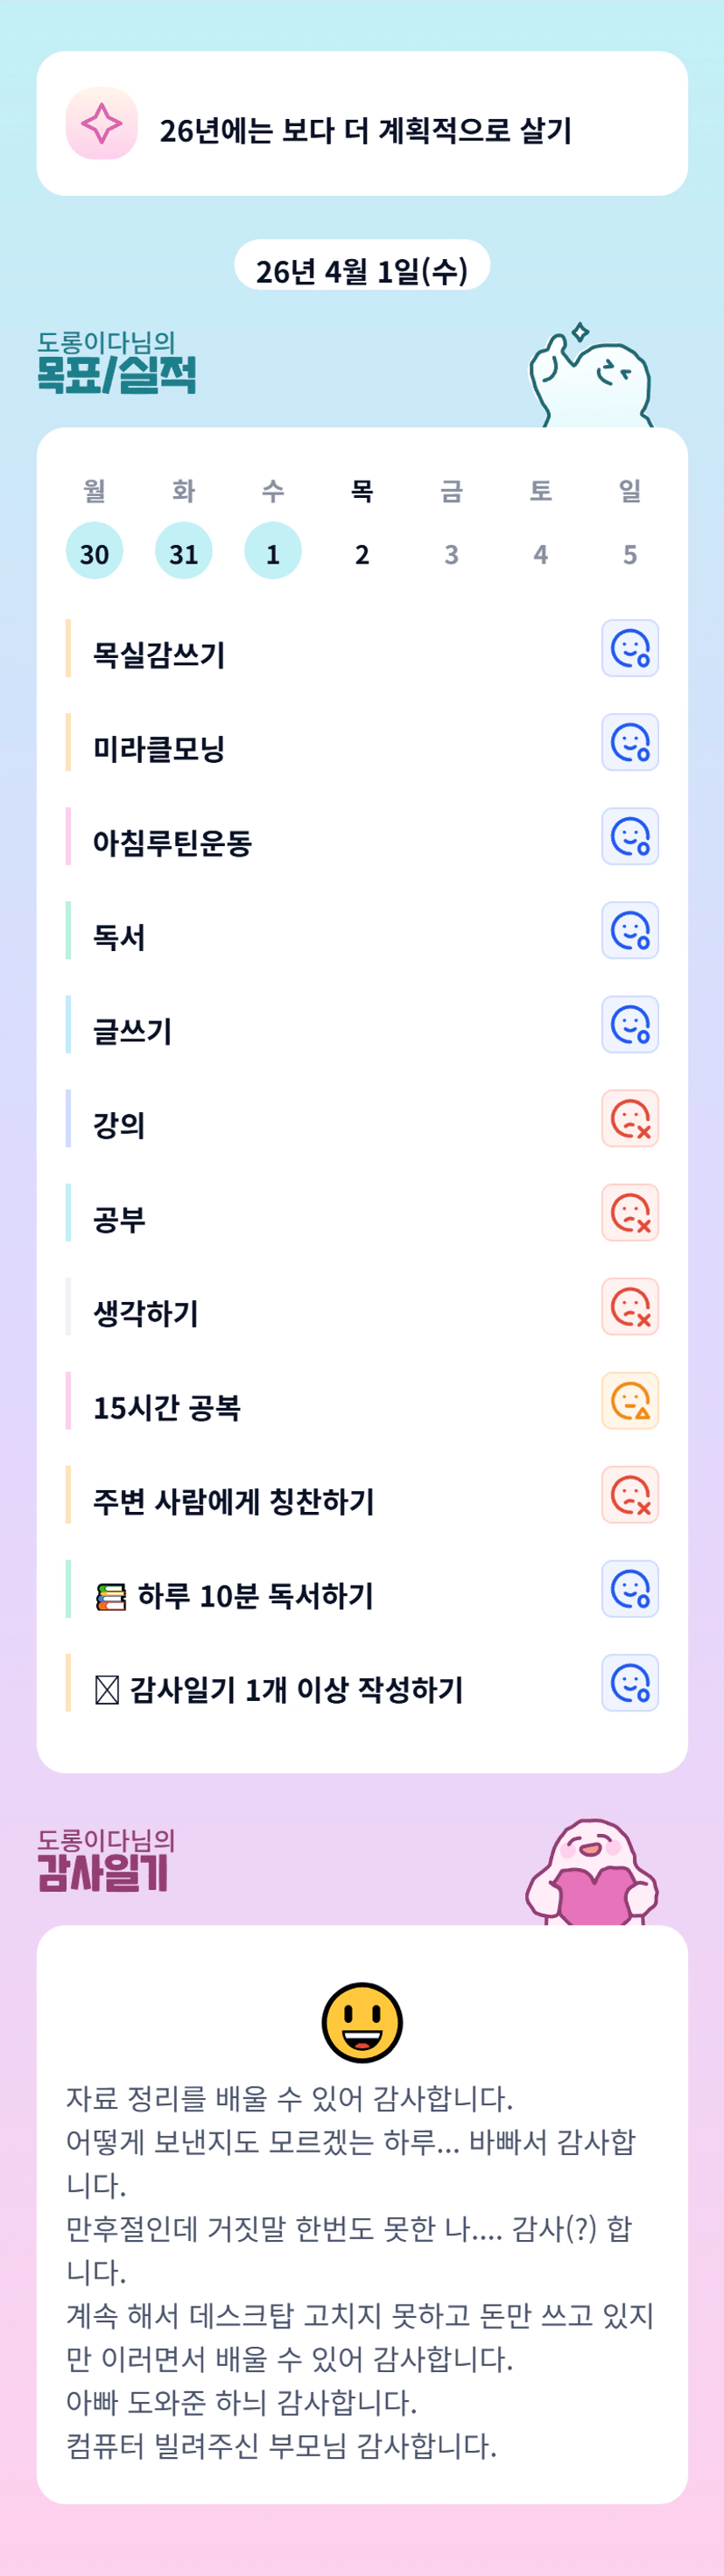Click the books emoji beside 하루 10분 독서하기
Screen dimensions: 724x2576
[x=111, y=1597]
